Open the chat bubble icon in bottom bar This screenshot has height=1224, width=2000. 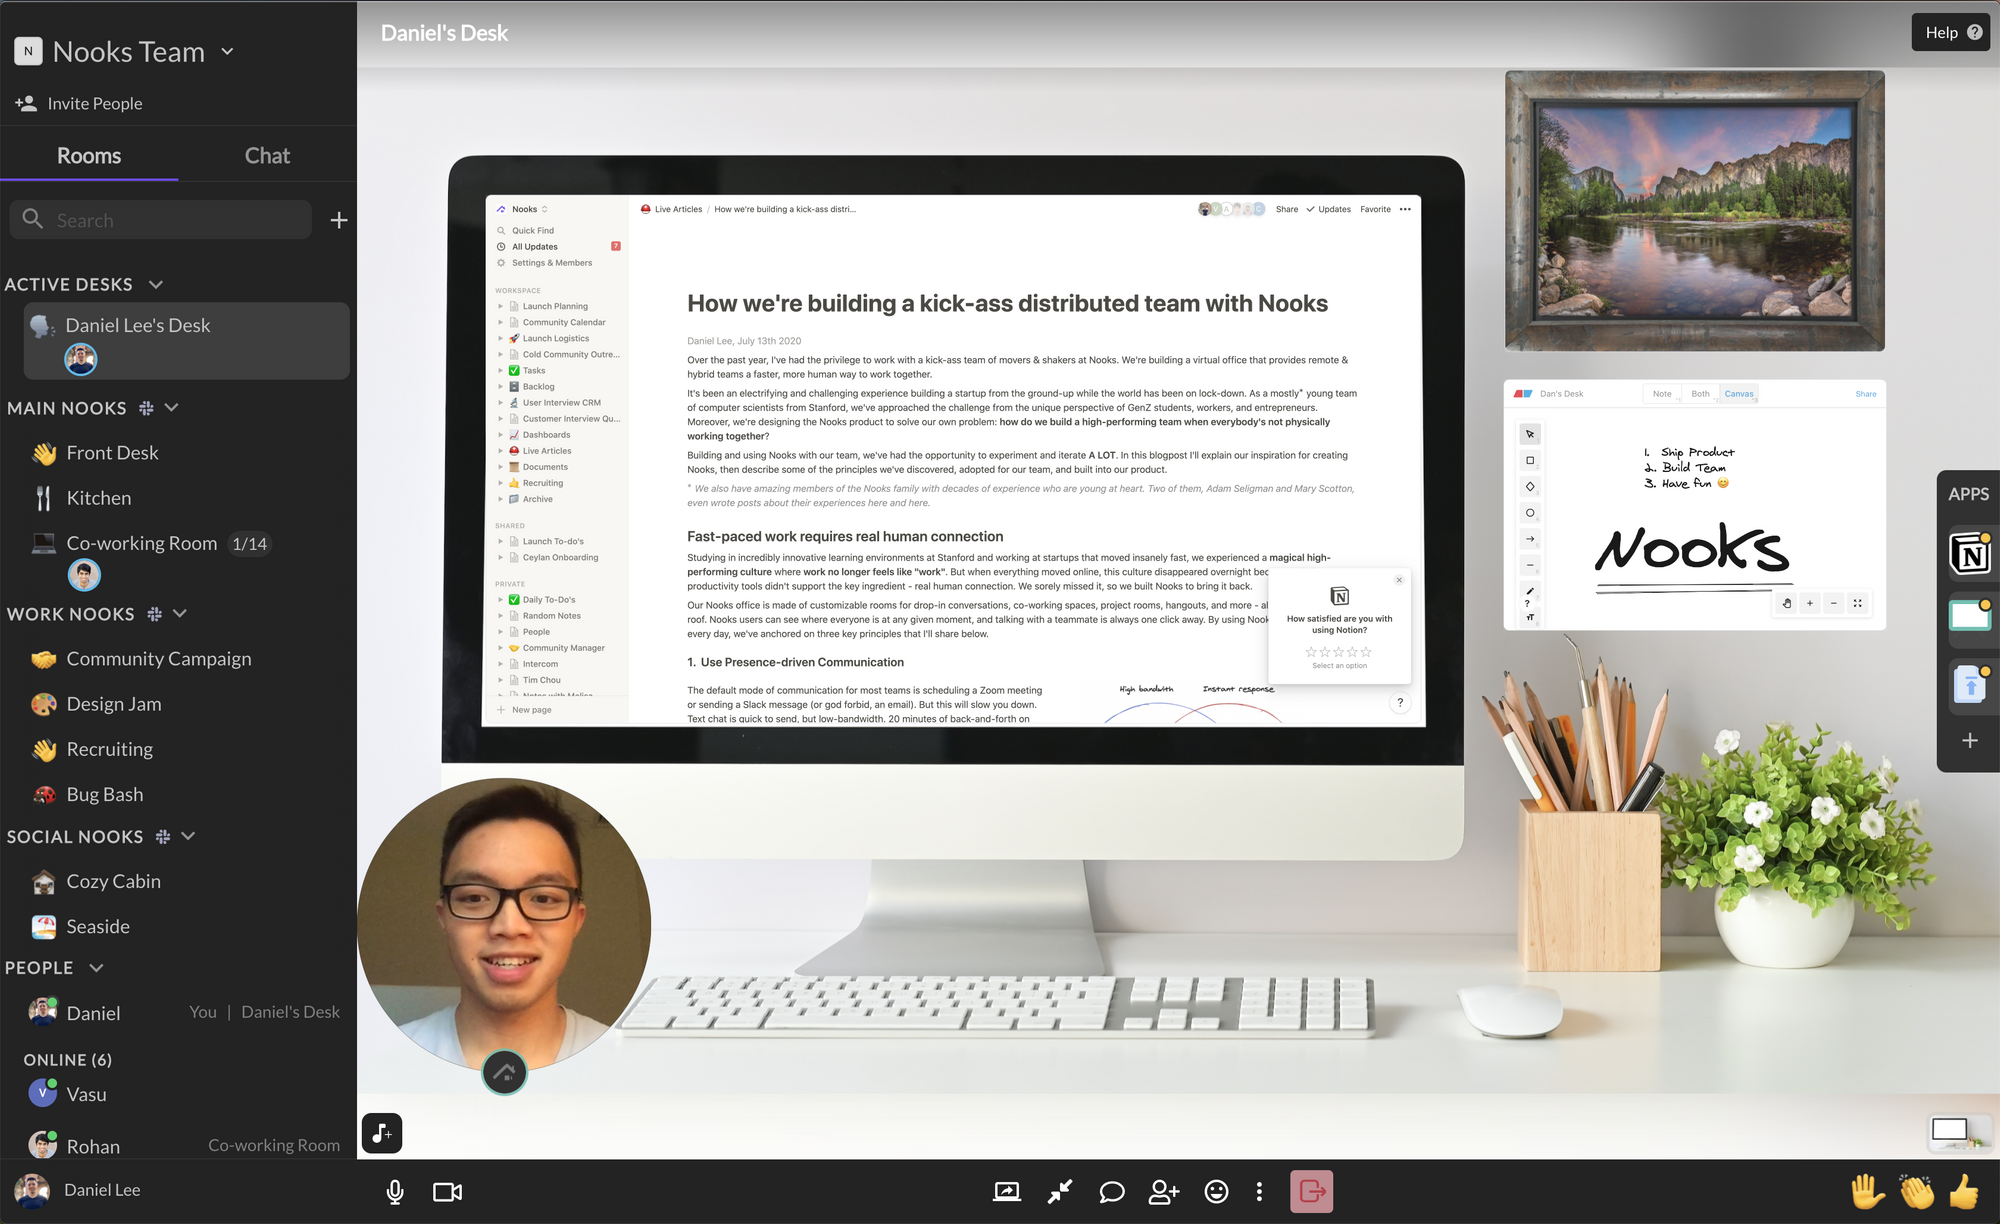point(1112,1192)
